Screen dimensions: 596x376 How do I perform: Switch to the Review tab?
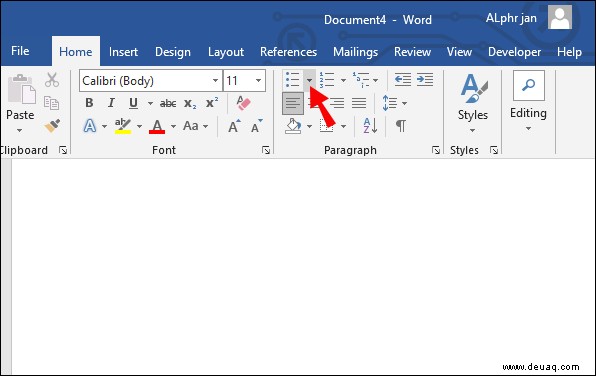pos(412,52)
